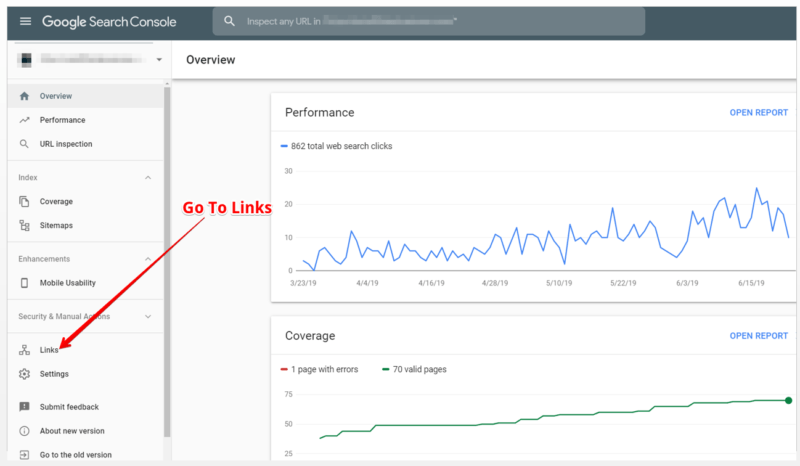Image resolution: width=800 pixels, height=466 pixels.
Task: Click the Performance trend icon
Action: 24,120
